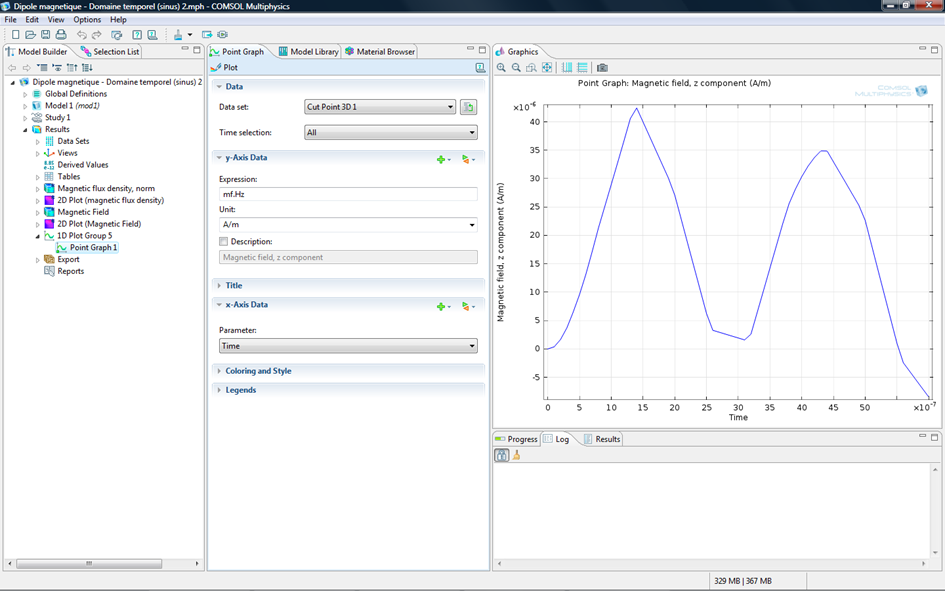Switch to the Material Browser tab
The width and height of the screenshot is (945, 591).
pos(380,52)
